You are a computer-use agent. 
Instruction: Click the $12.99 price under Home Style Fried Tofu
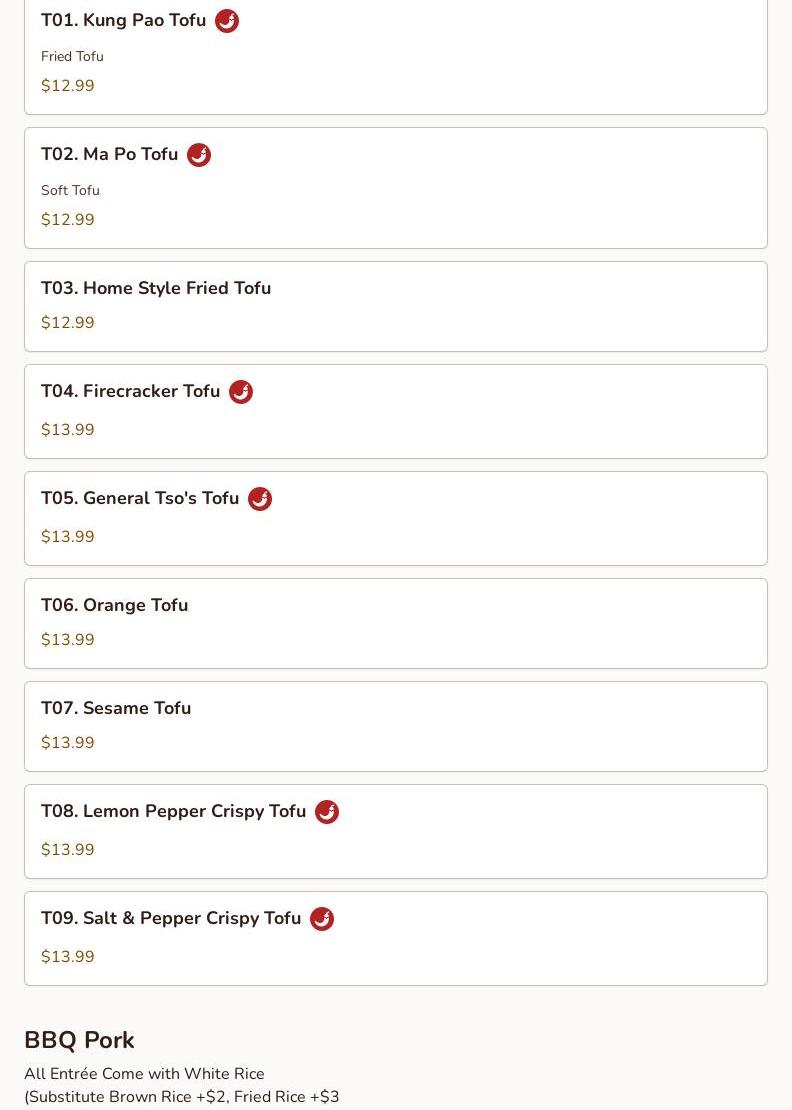[68, 323]
